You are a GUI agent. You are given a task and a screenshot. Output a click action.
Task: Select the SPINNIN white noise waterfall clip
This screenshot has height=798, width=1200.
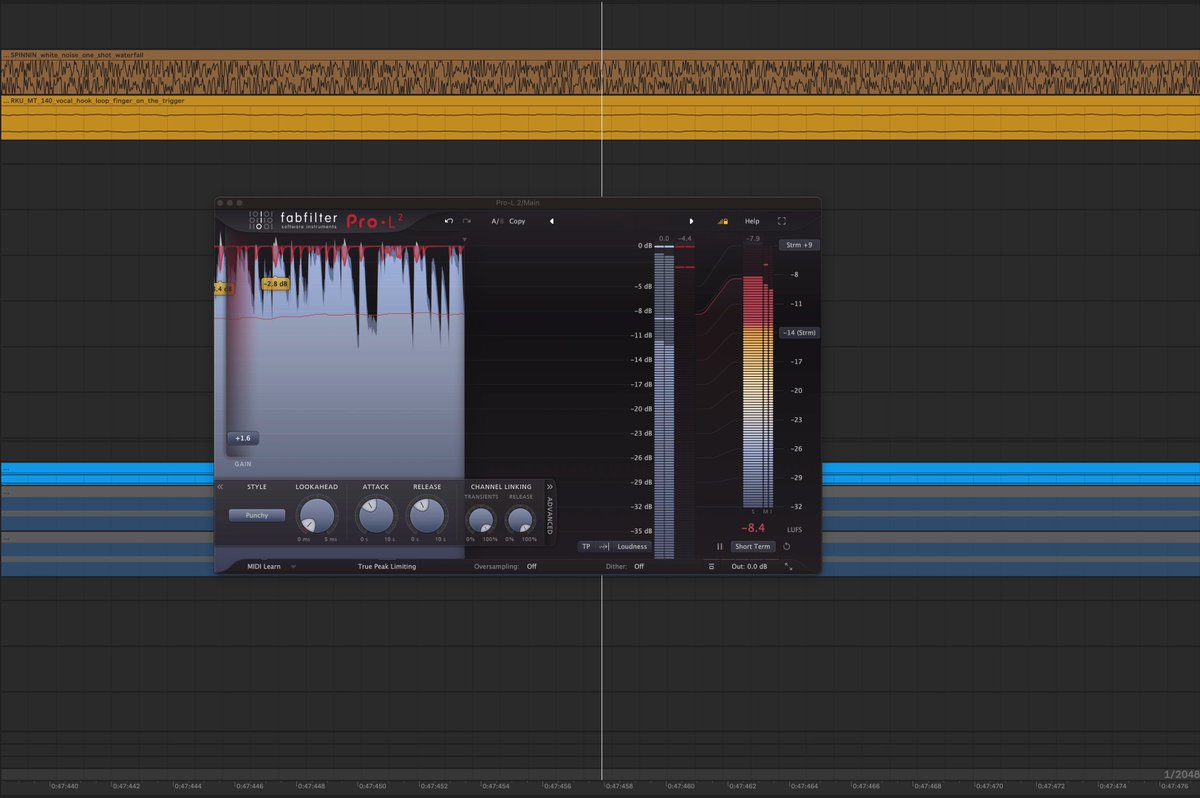[x=600, y=72]
